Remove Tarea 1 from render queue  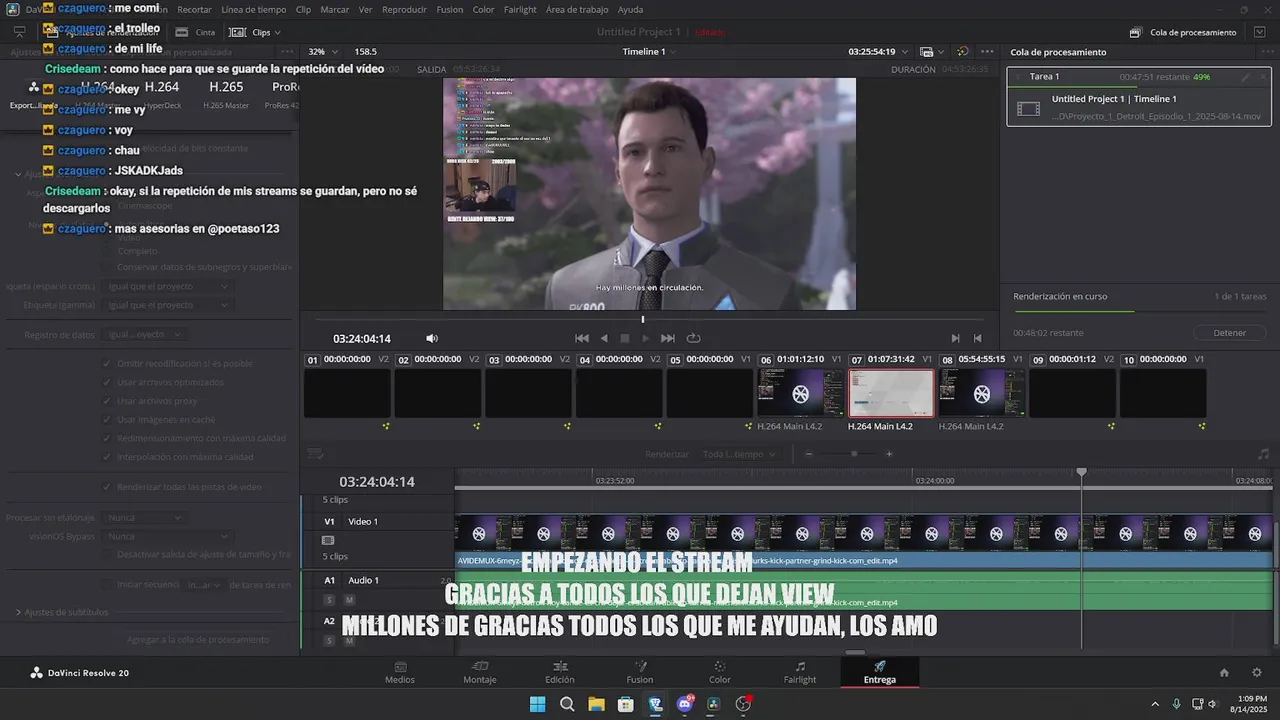tap(1262, 77)
